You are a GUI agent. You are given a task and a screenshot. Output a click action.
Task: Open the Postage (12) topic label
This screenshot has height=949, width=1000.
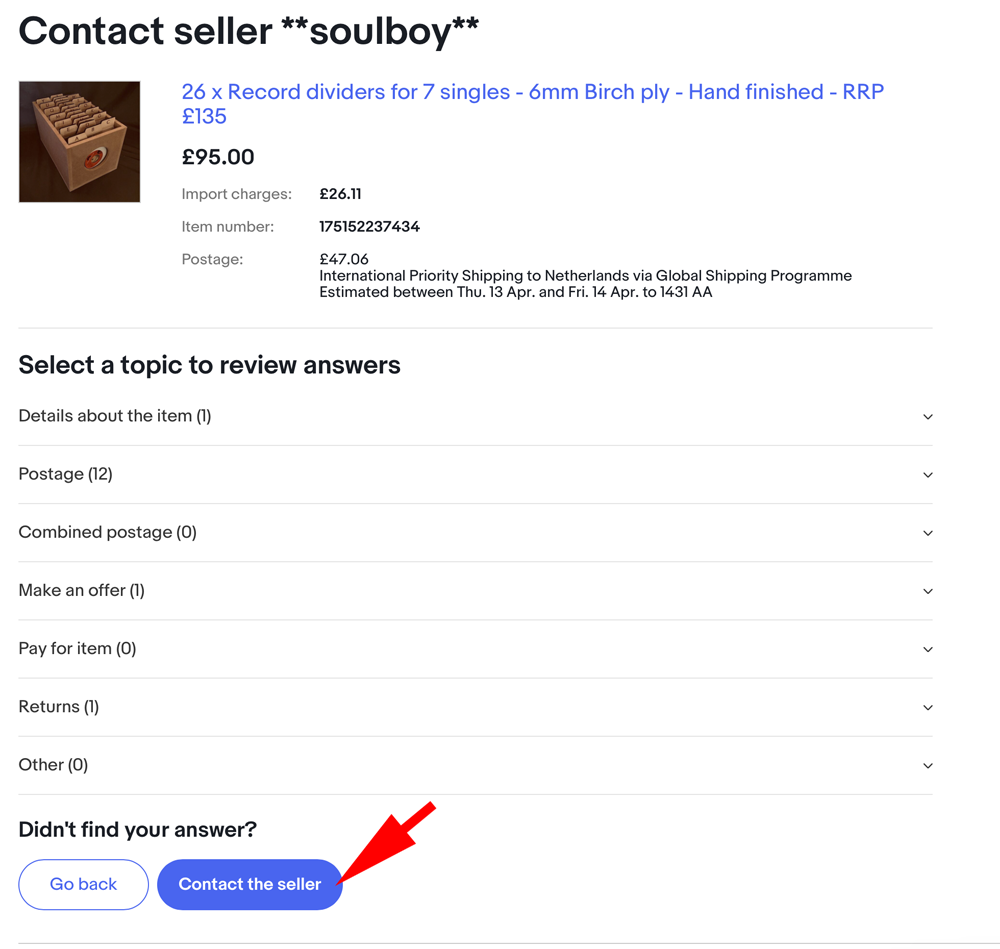click(x=66, y=474)
